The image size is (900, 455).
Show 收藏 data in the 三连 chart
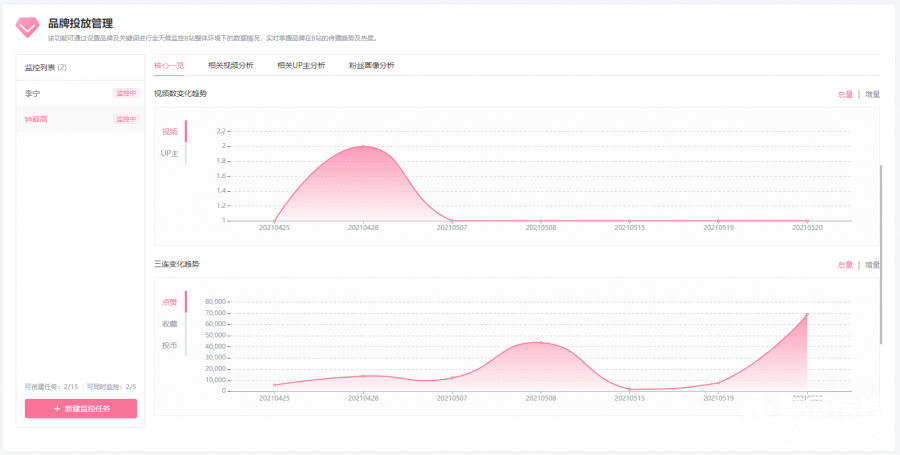(169, 323)
